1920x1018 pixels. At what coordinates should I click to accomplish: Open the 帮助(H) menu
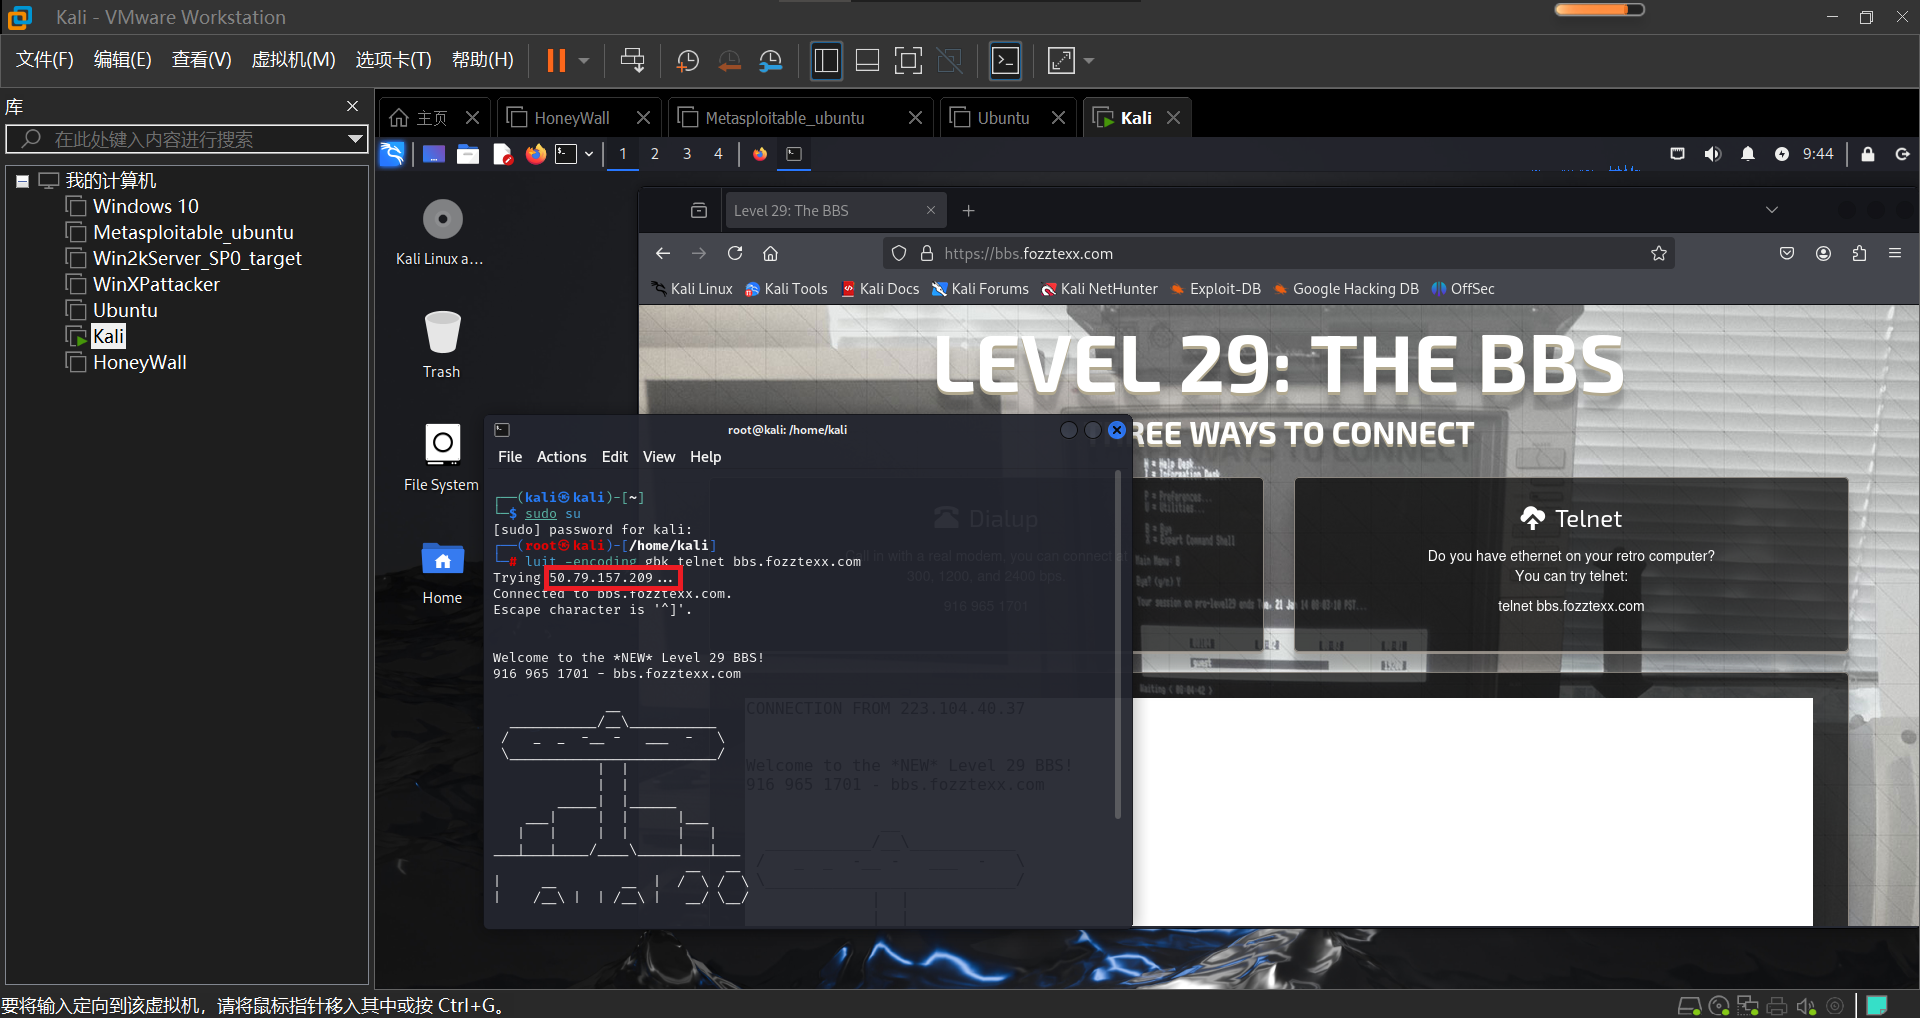pyautogui.click(x=482, y=60)
